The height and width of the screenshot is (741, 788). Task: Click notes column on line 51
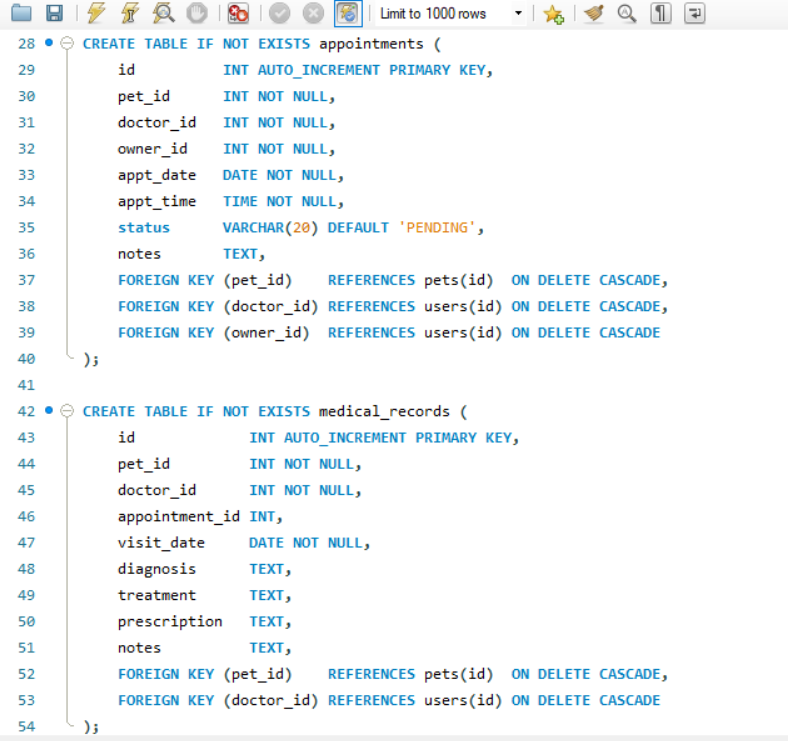[139, 648]
